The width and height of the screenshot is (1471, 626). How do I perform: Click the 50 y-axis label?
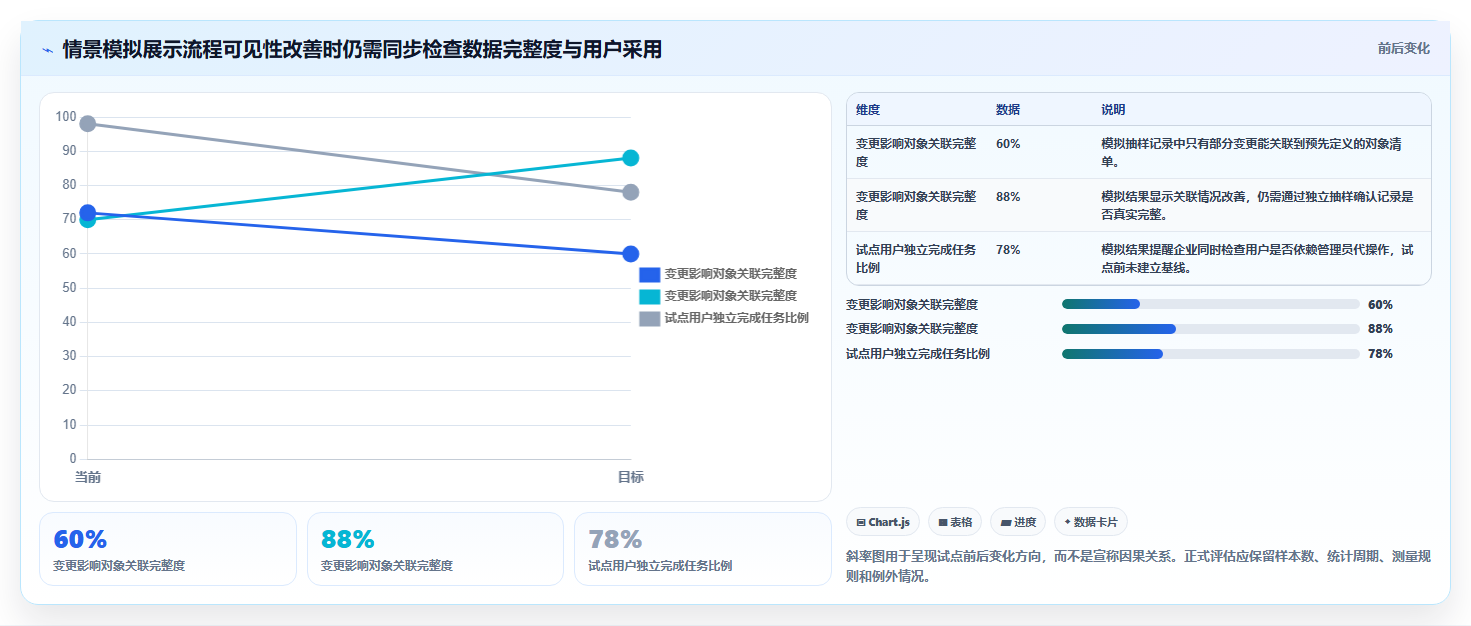point(69,288)
